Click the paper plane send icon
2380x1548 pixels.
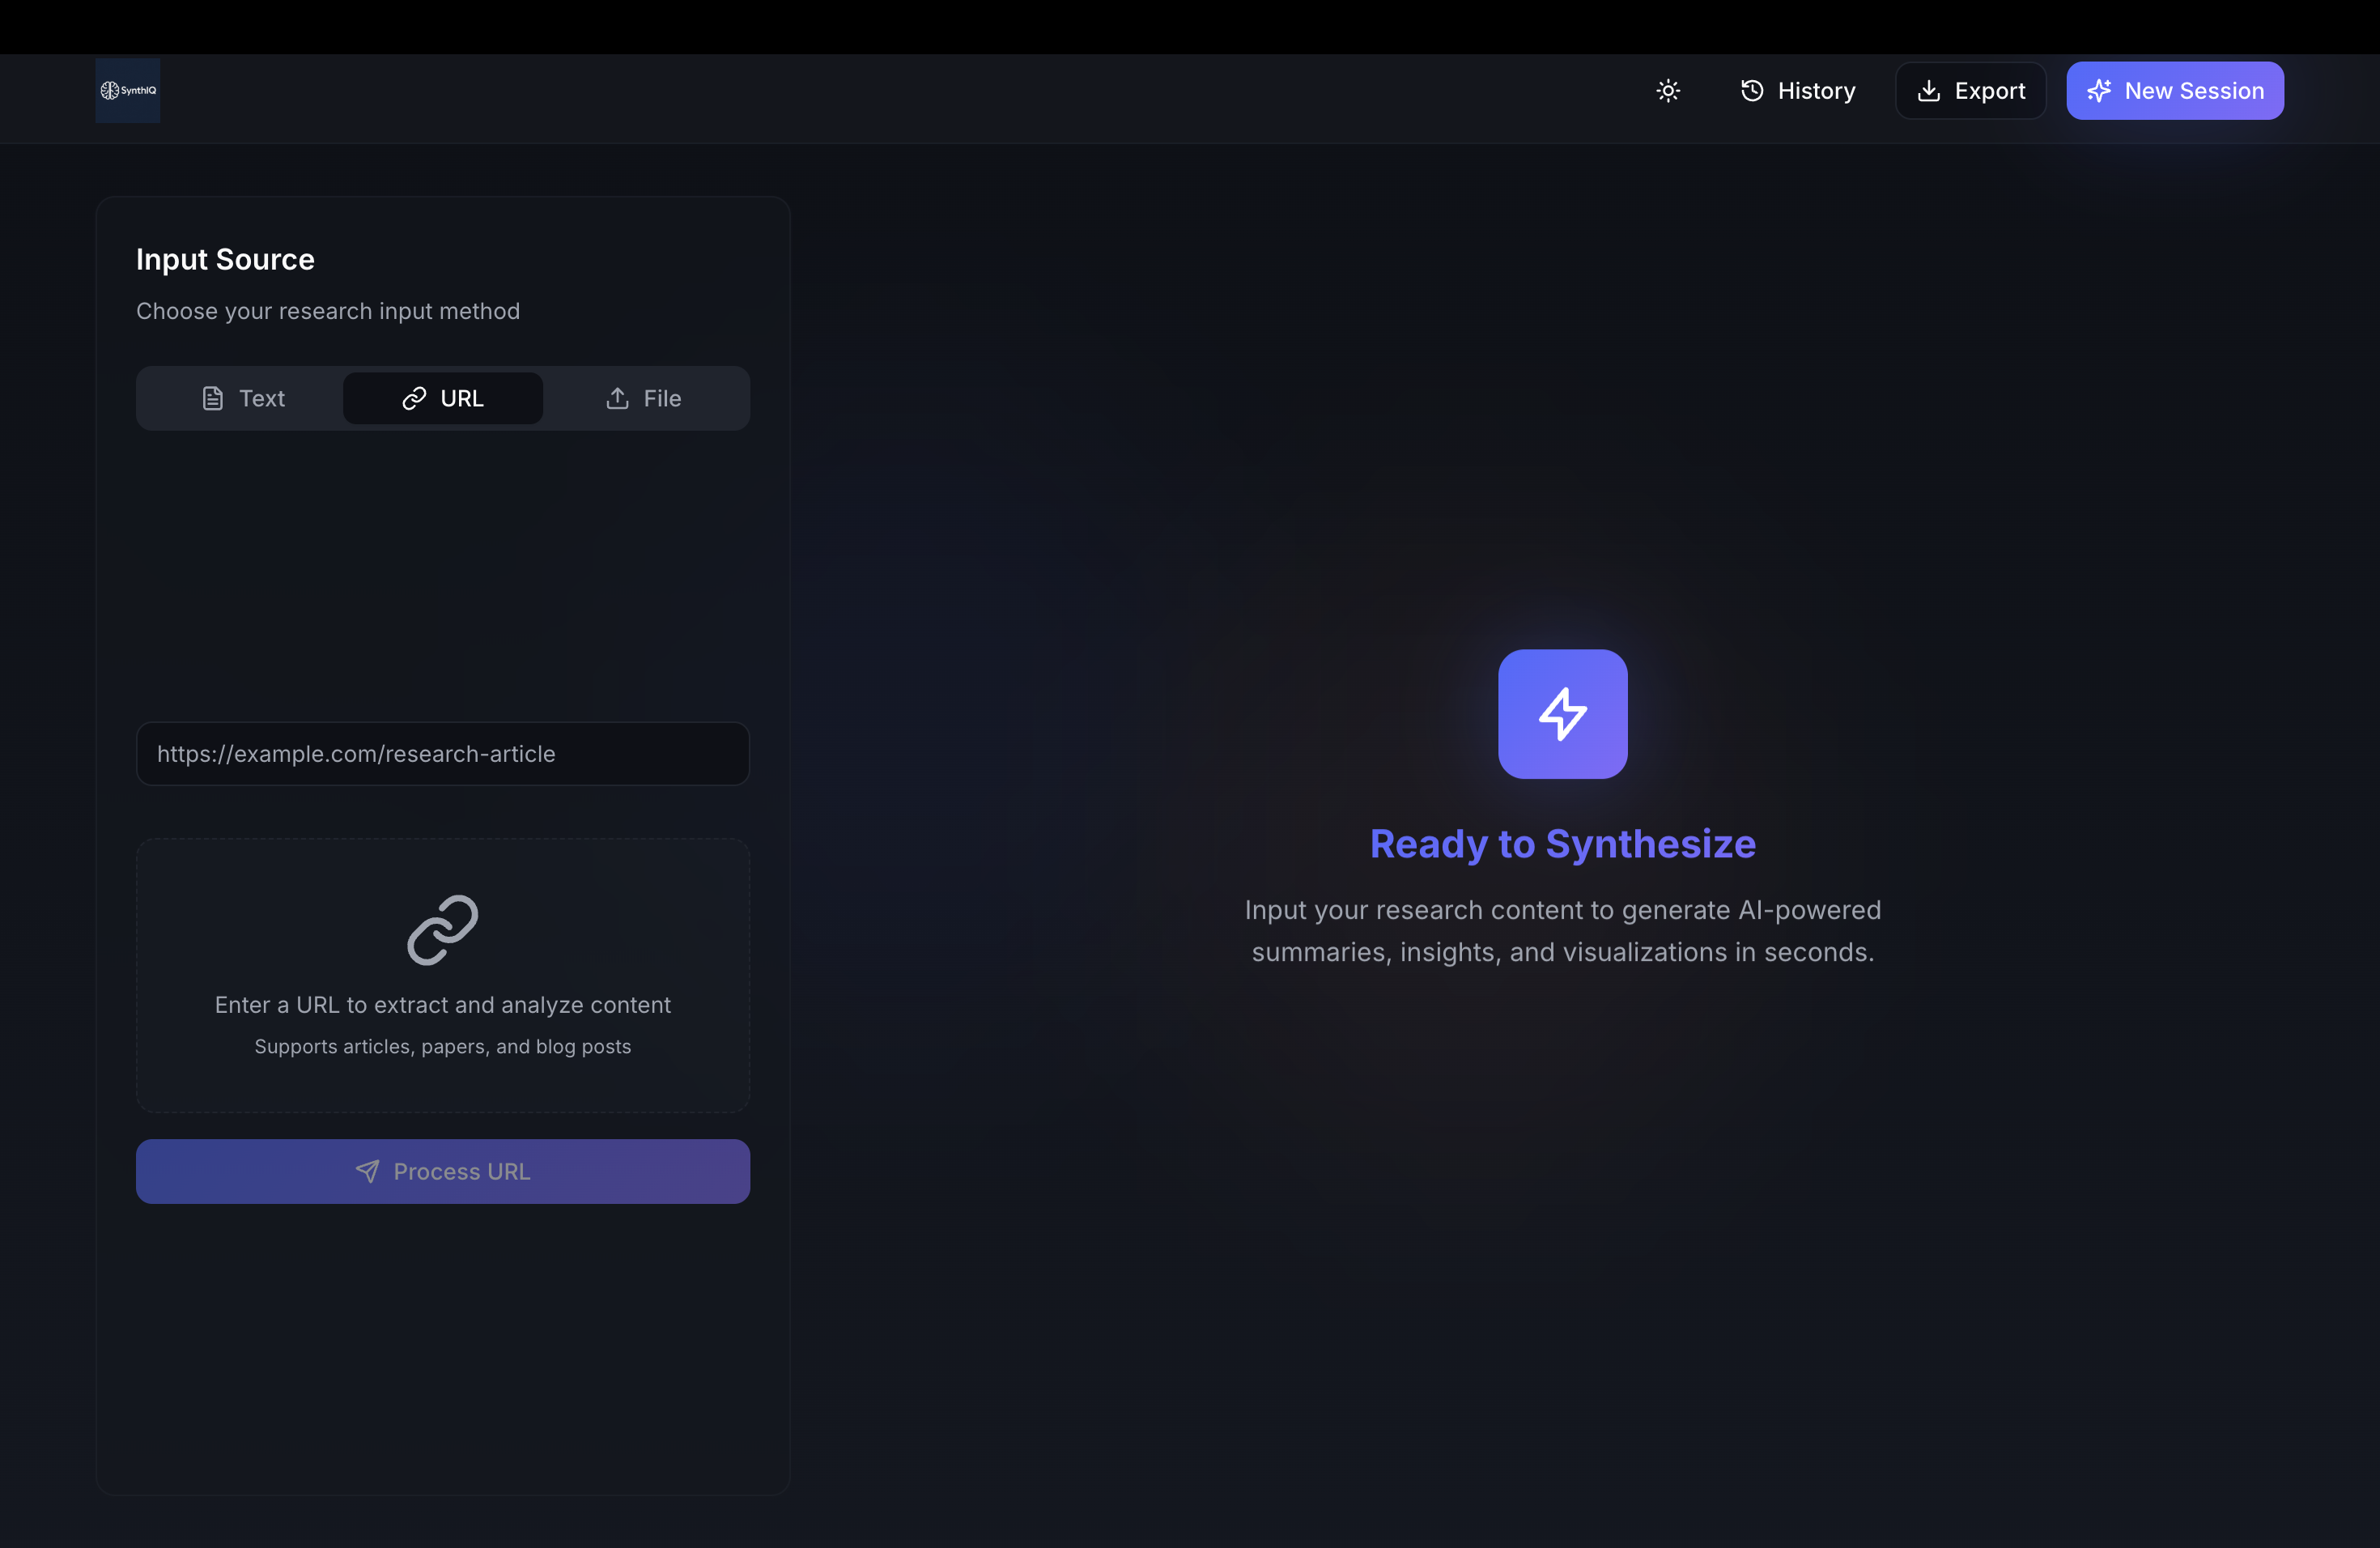(x=367, y=1171)
